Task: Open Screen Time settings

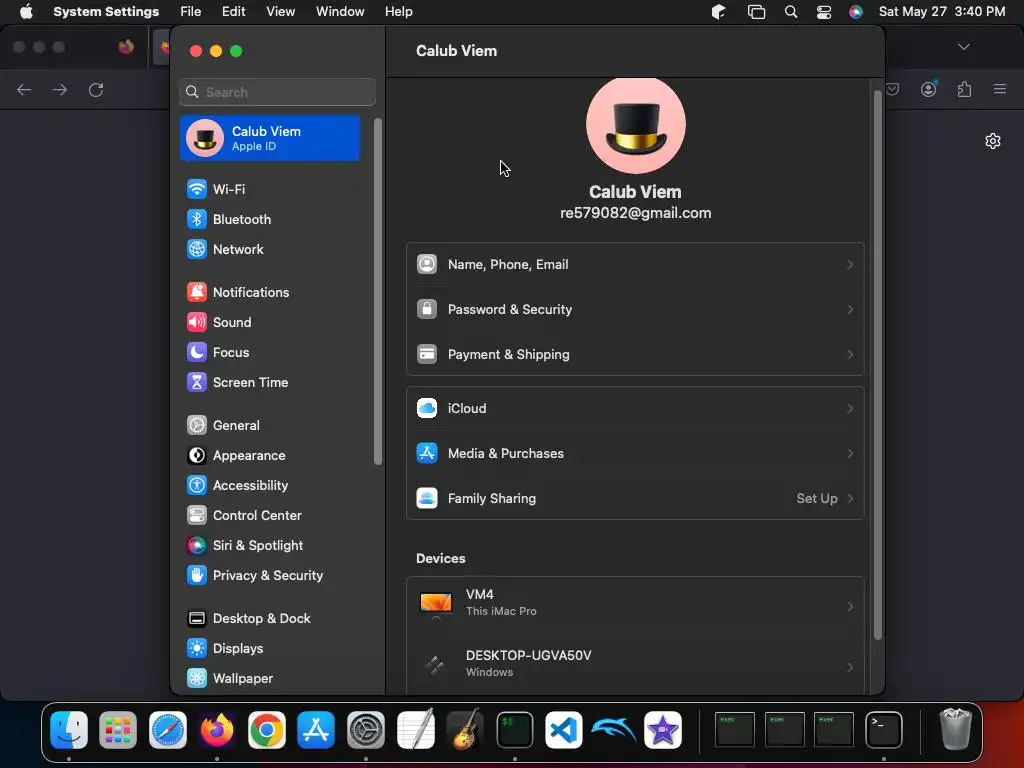Action: coord(270,383)
